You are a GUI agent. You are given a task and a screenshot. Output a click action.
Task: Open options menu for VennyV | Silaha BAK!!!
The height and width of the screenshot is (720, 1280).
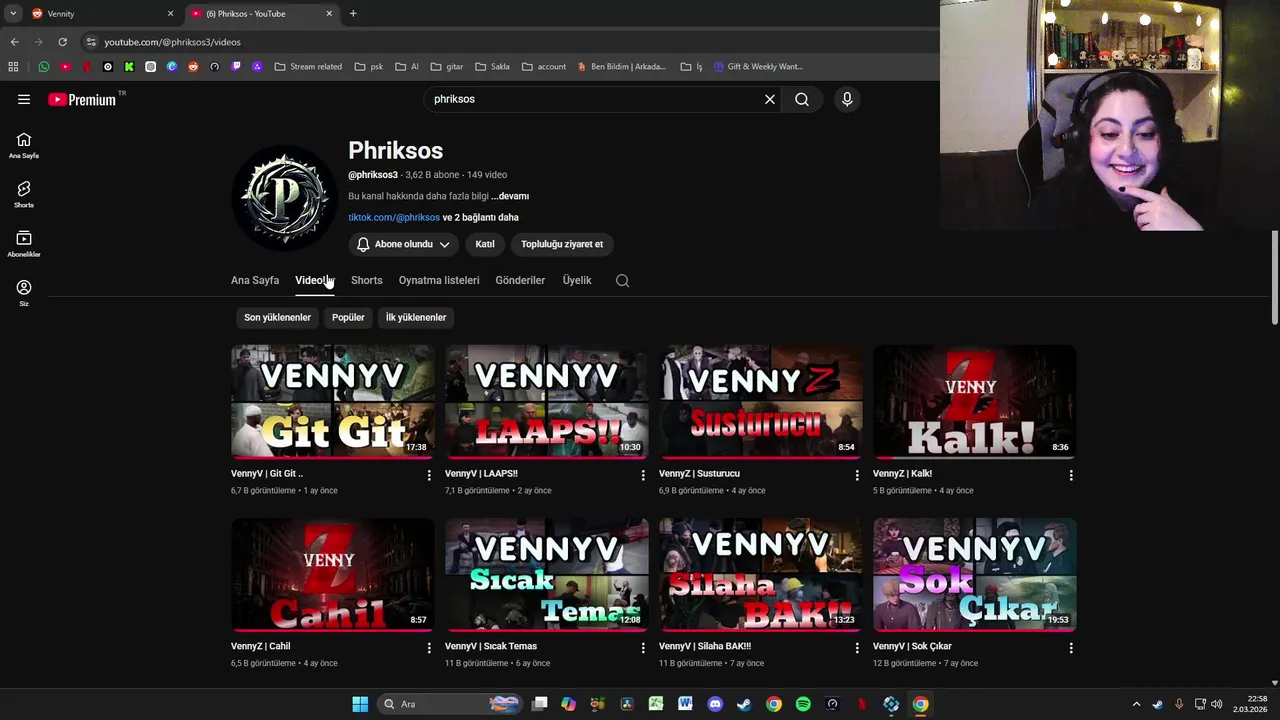click(857, 648)
